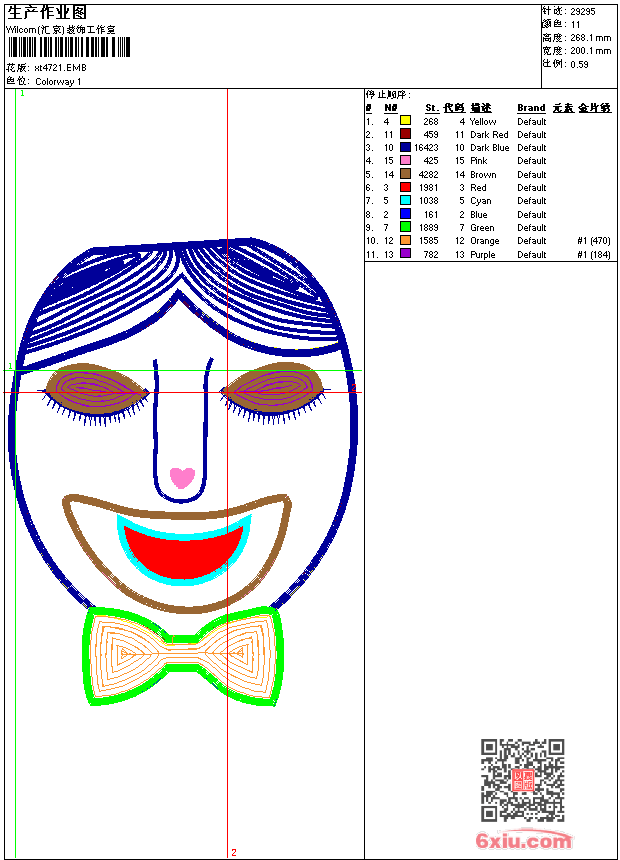Click the Colorway 1 label

[x=58, y=81]
